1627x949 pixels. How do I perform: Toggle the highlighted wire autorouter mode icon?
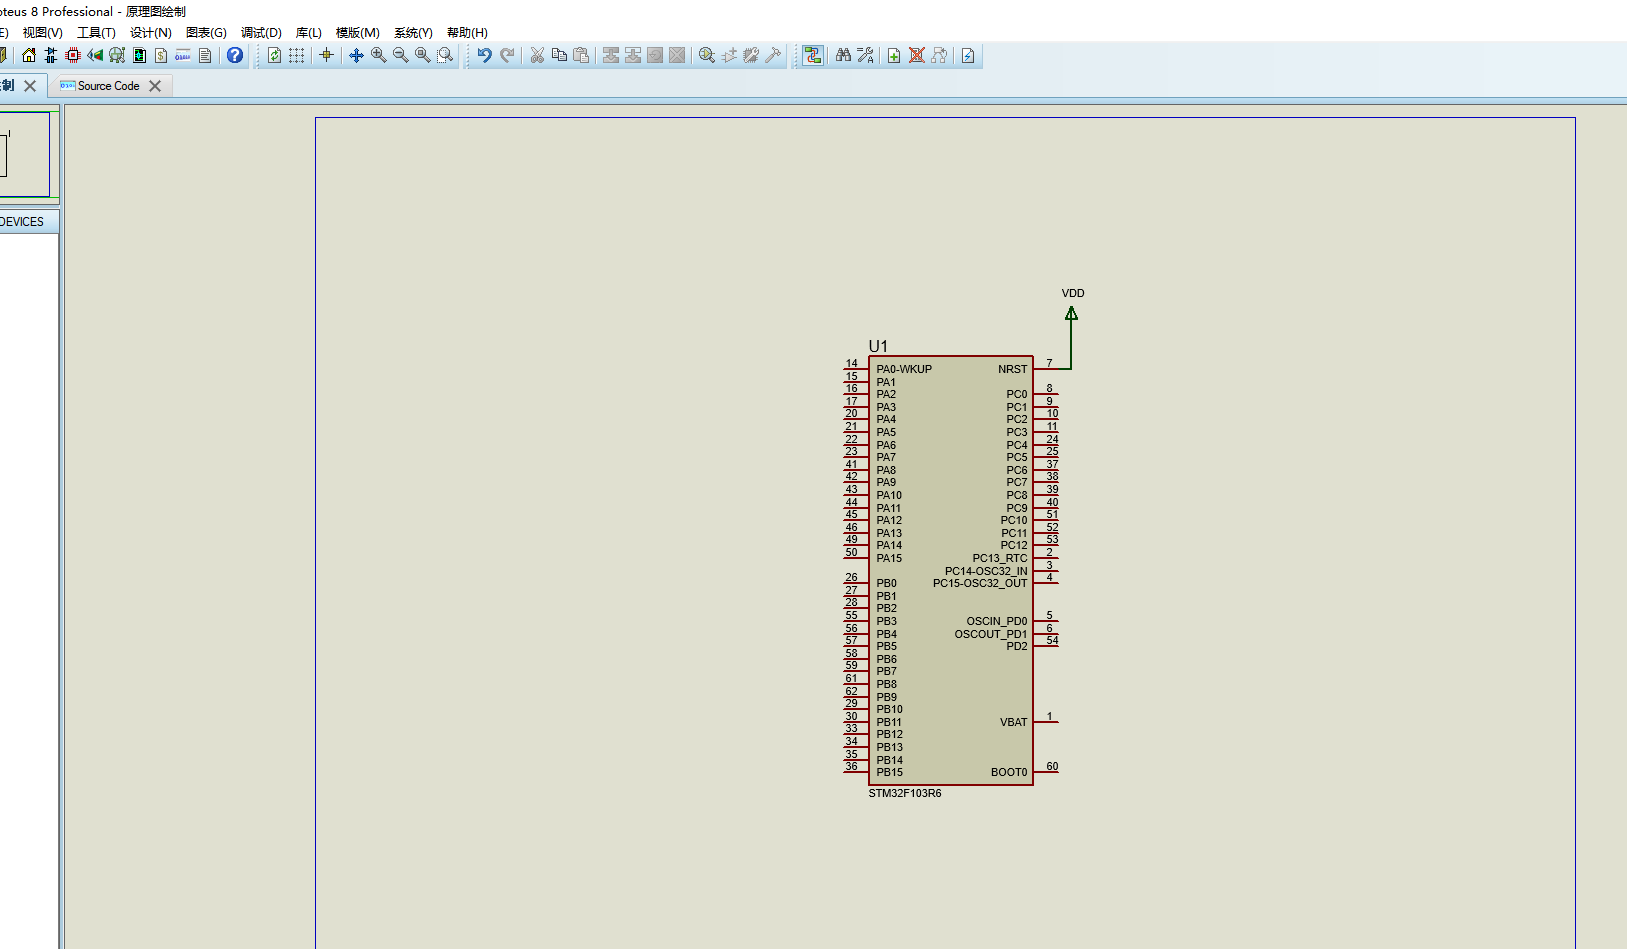pyautogui.click(x=812, y=55)
